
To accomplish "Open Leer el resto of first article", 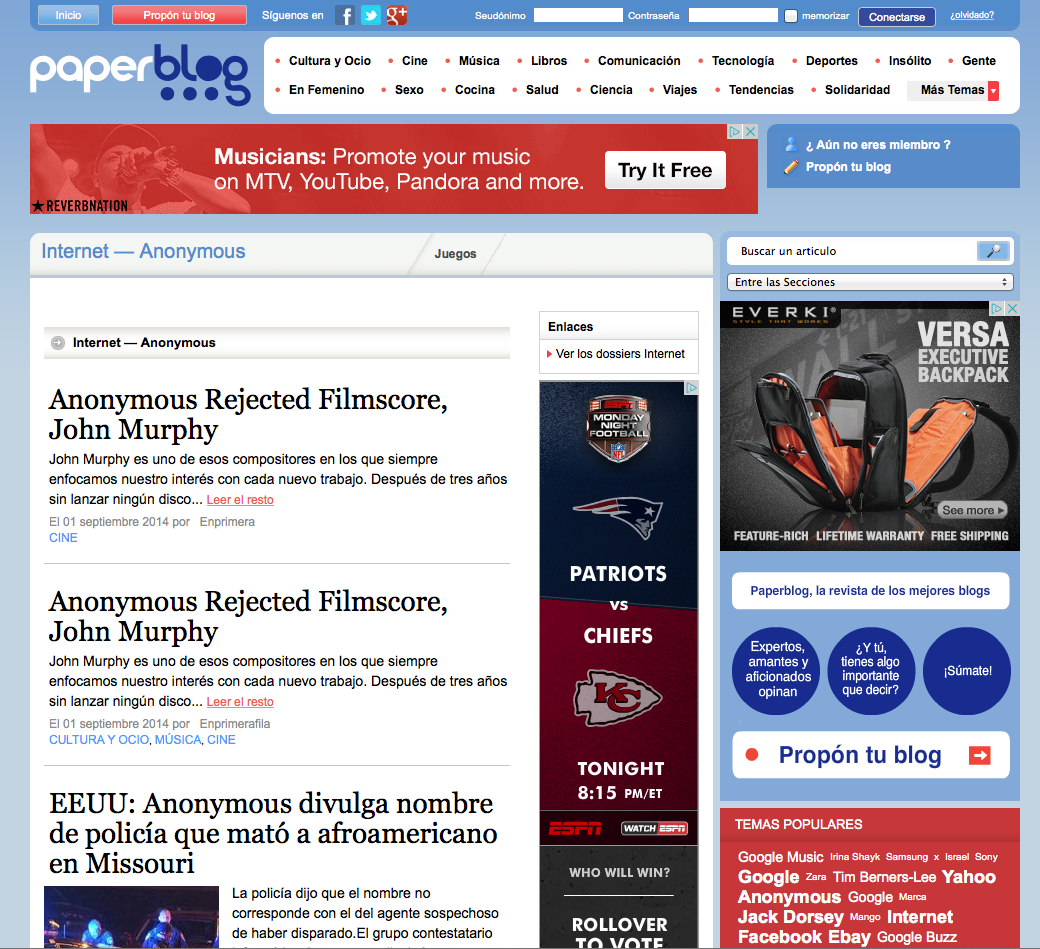I will tap(240, 500).
